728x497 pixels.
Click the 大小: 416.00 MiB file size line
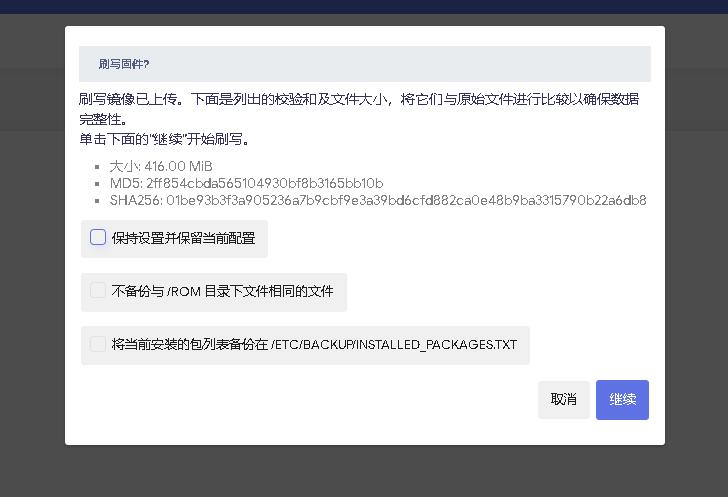coord(160,166)
